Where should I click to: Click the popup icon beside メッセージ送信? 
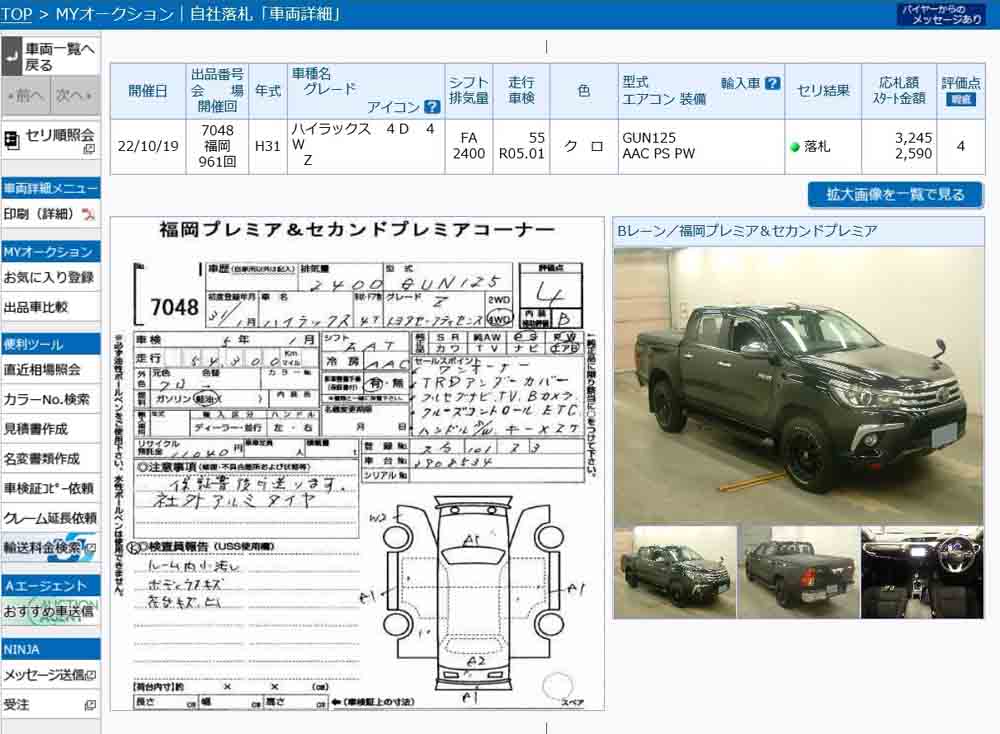91,675
